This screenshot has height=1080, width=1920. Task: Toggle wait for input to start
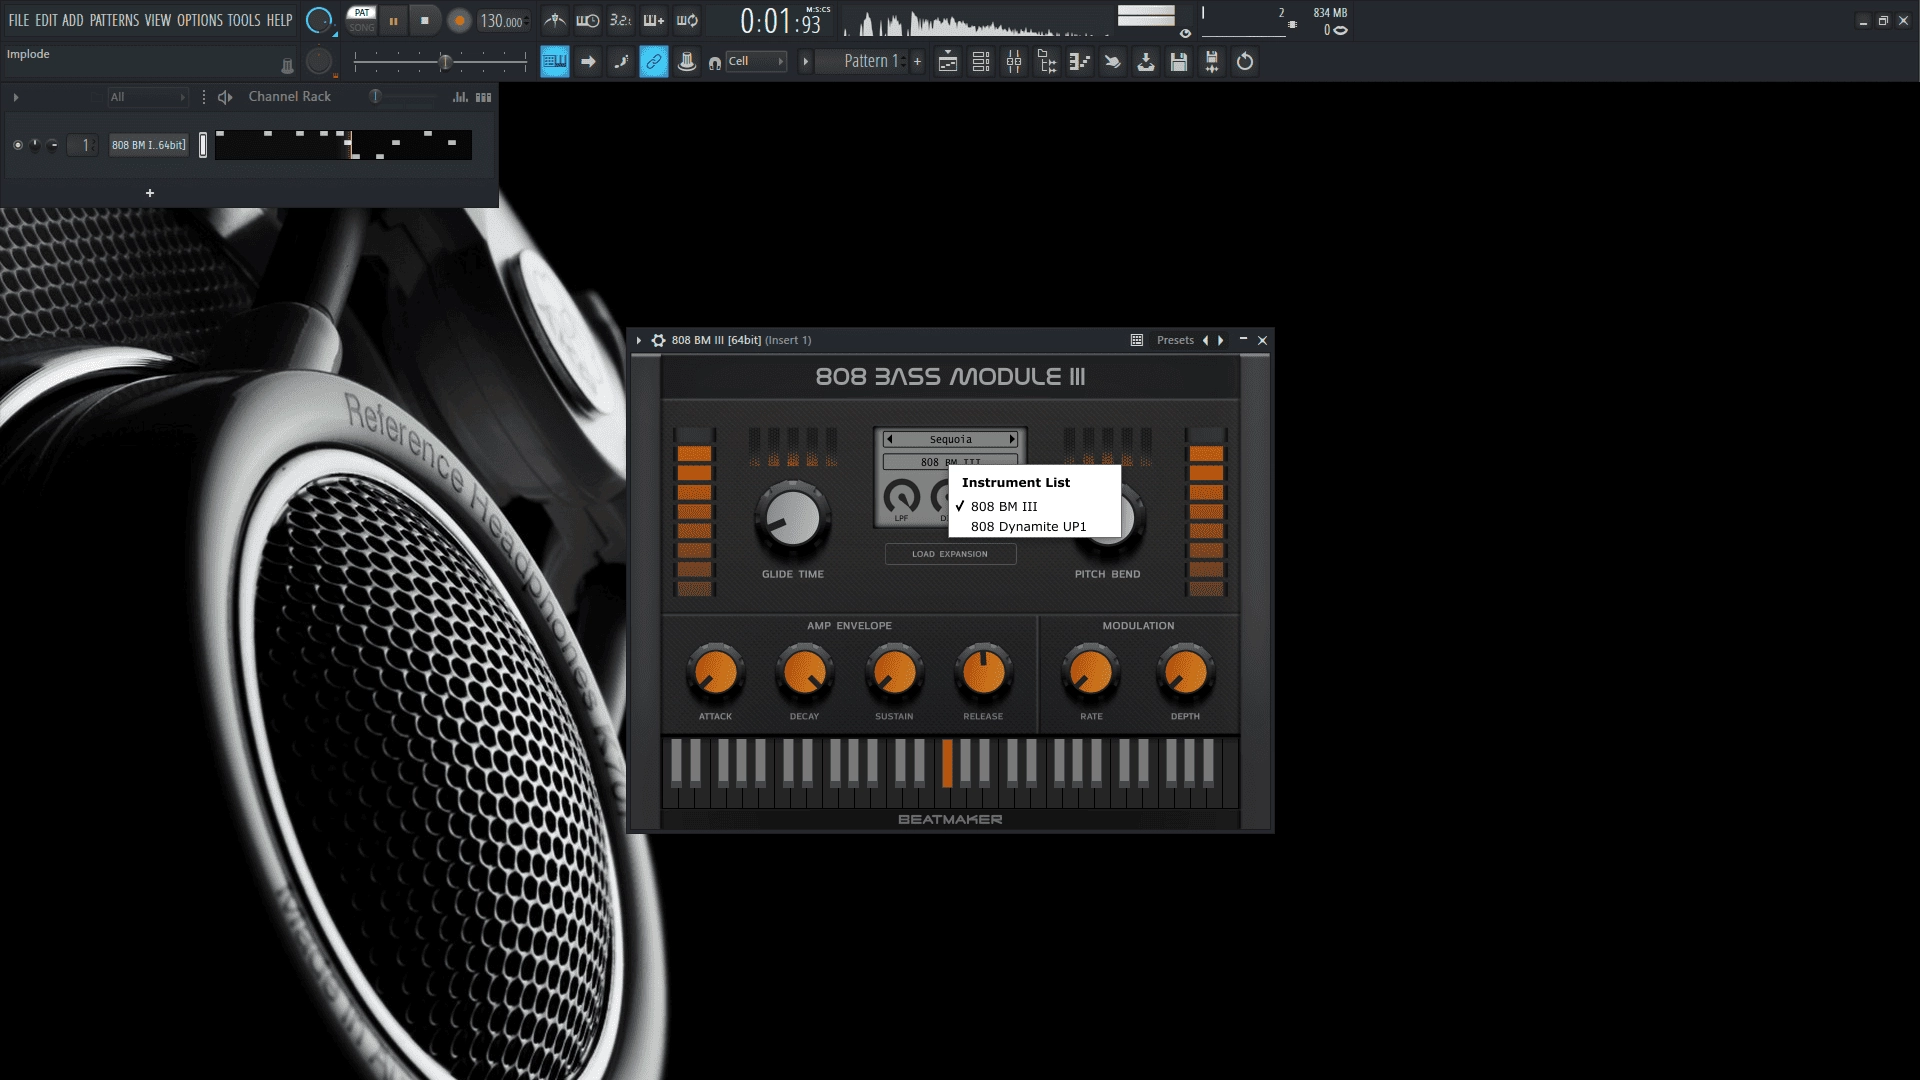click(x=588, y=20)
